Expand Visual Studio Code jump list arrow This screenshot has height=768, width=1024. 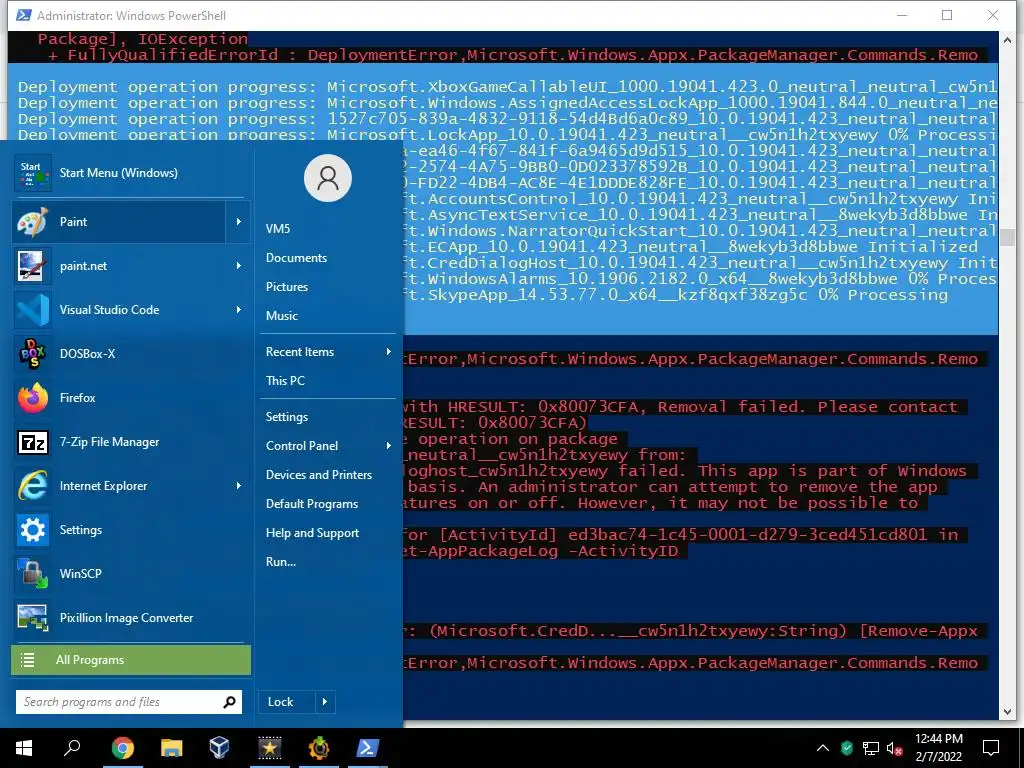coord(239,310)
